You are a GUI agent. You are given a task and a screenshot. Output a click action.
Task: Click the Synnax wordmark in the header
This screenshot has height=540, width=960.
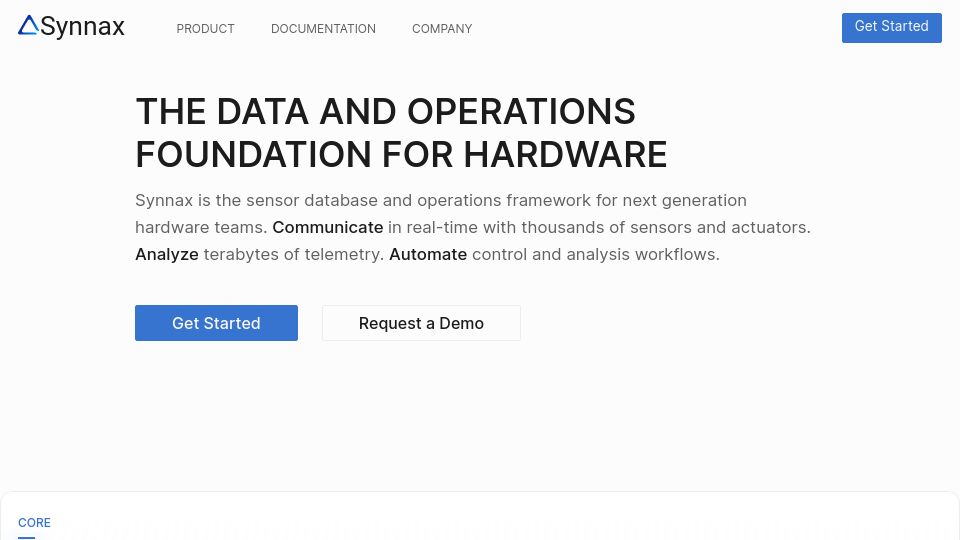[x=83, y=27]
